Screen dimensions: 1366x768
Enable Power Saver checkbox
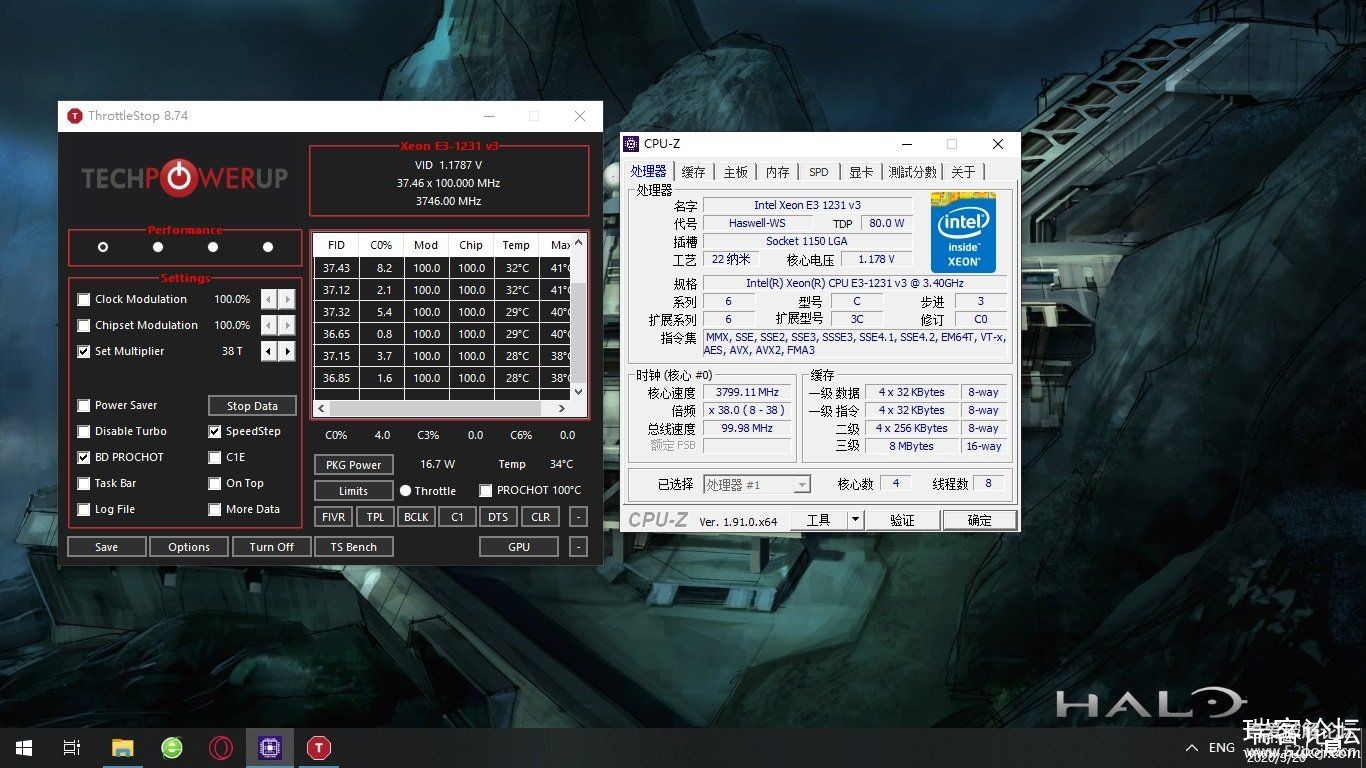click(x=84, y=405)
